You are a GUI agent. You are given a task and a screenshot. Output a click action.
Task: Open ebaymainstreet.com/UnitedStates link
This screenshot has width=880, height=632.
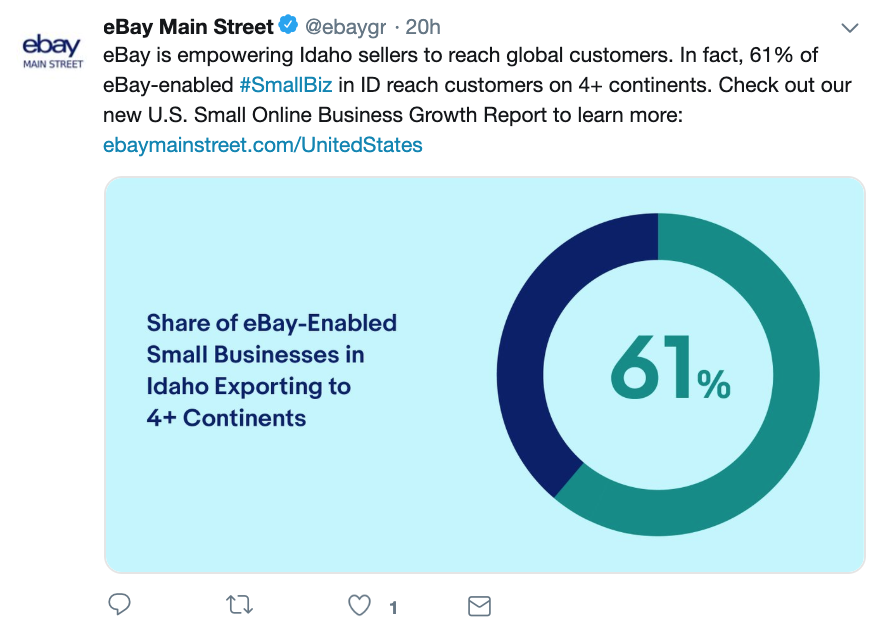pos(263,145)
